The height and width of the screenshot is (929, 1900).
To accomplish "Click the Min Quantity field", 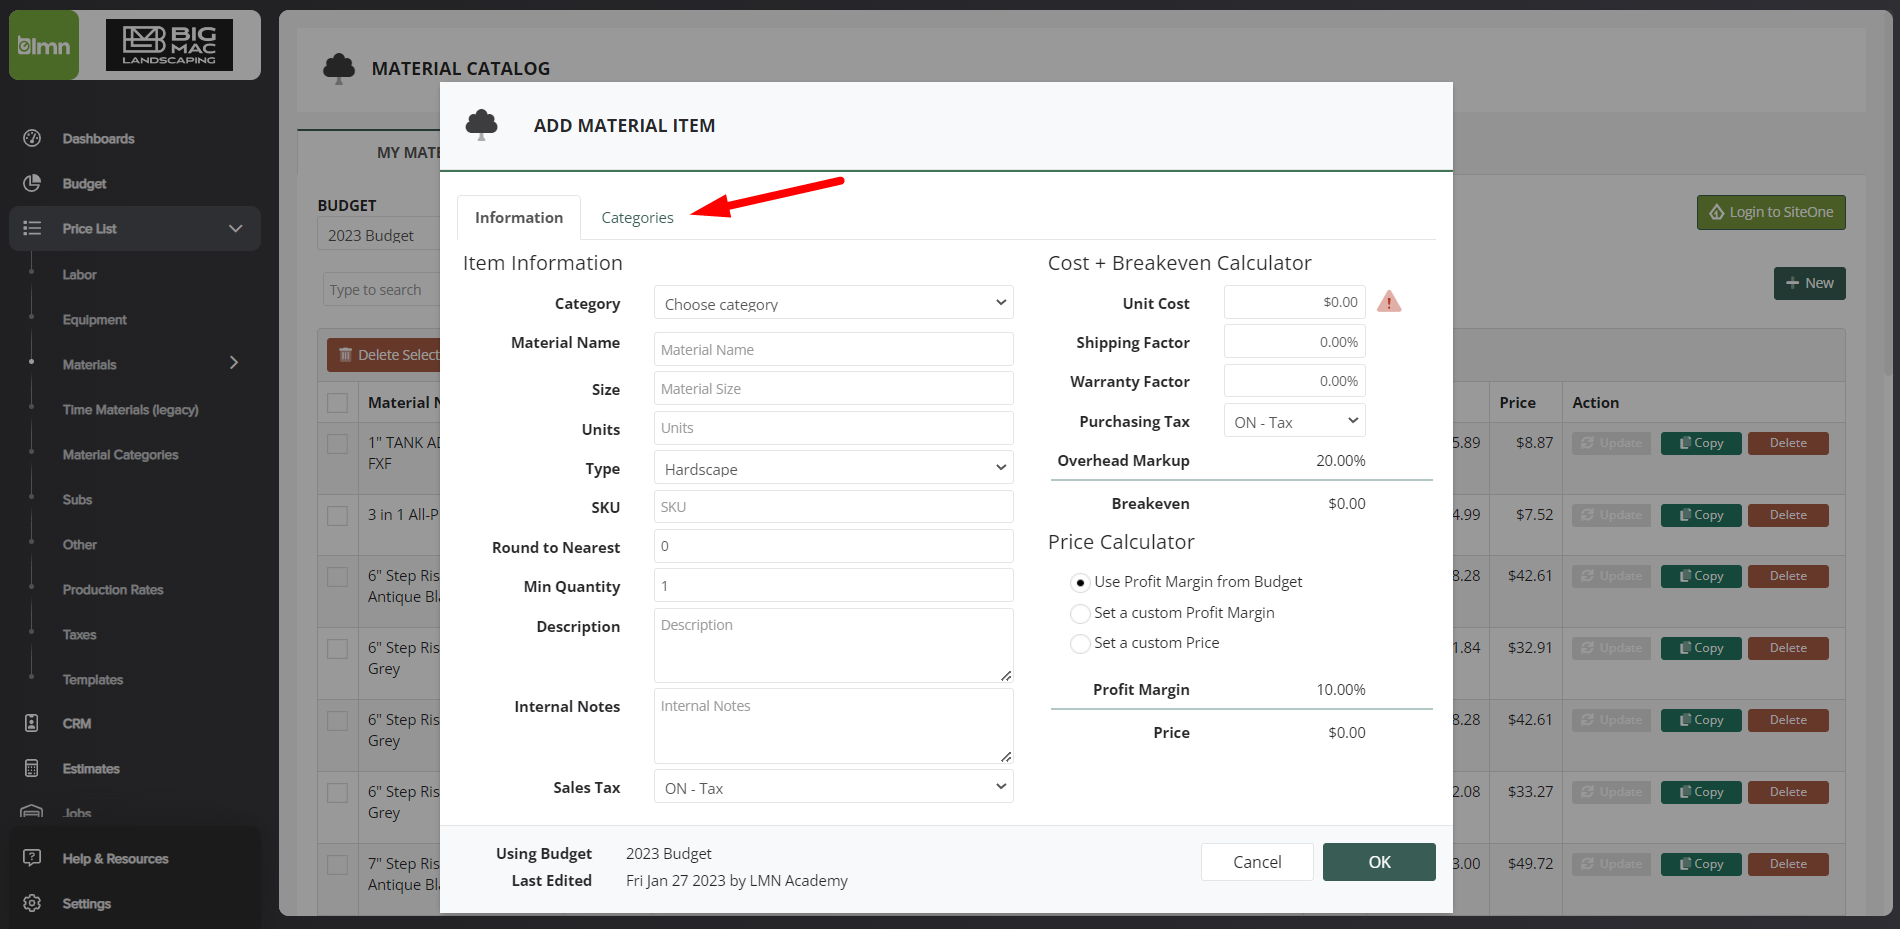I will [x=833, y=585].
